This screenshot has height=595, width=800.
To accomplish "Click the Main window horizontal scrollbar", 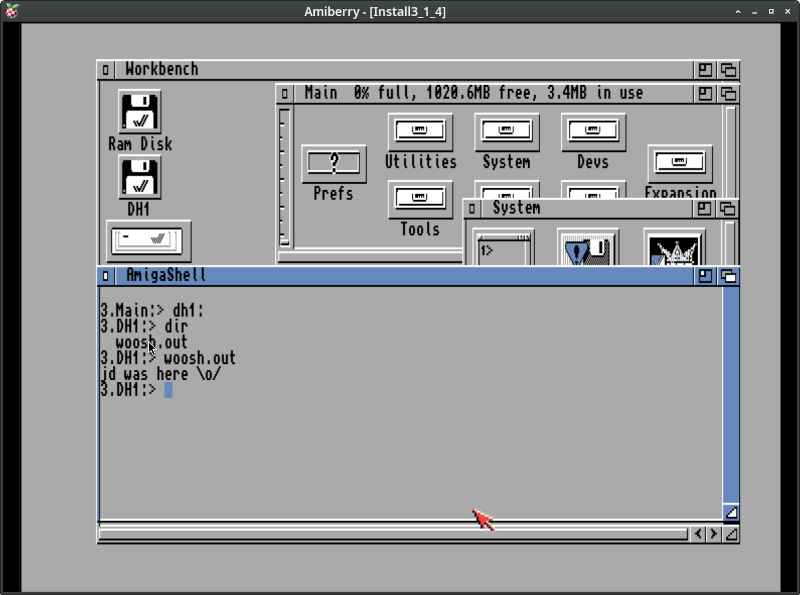I will click(370, 257).
